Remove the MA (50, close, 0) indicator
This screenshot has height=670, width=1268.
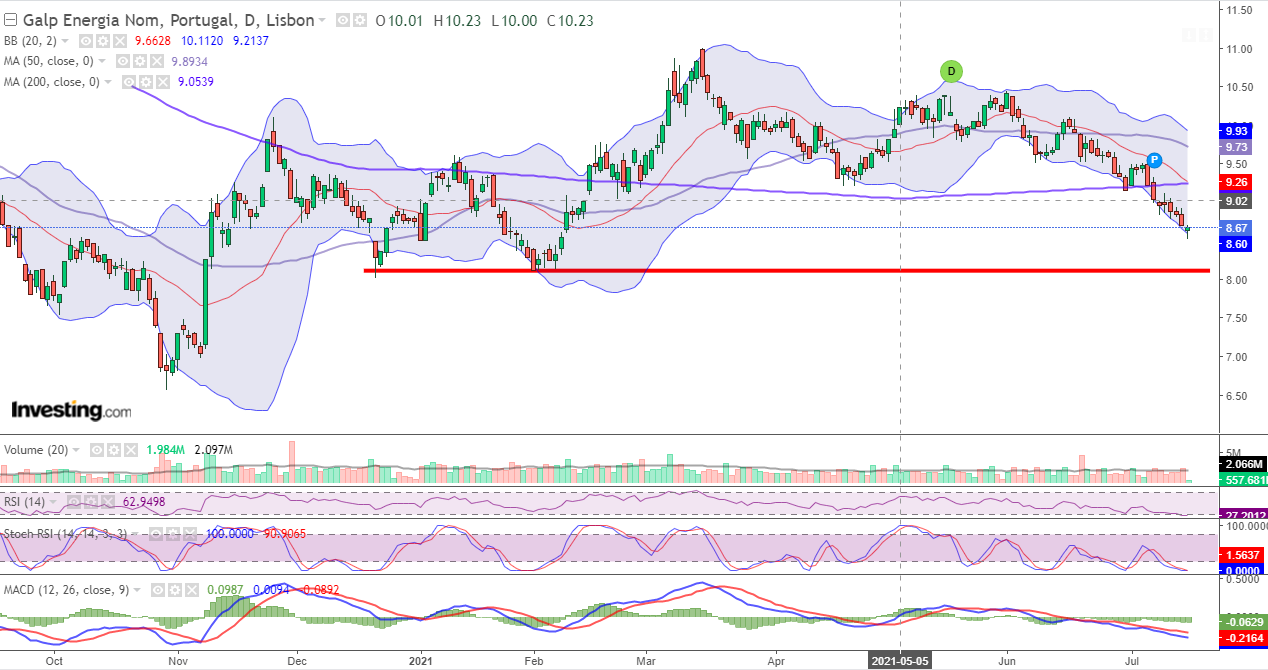(x=157, y=61)
